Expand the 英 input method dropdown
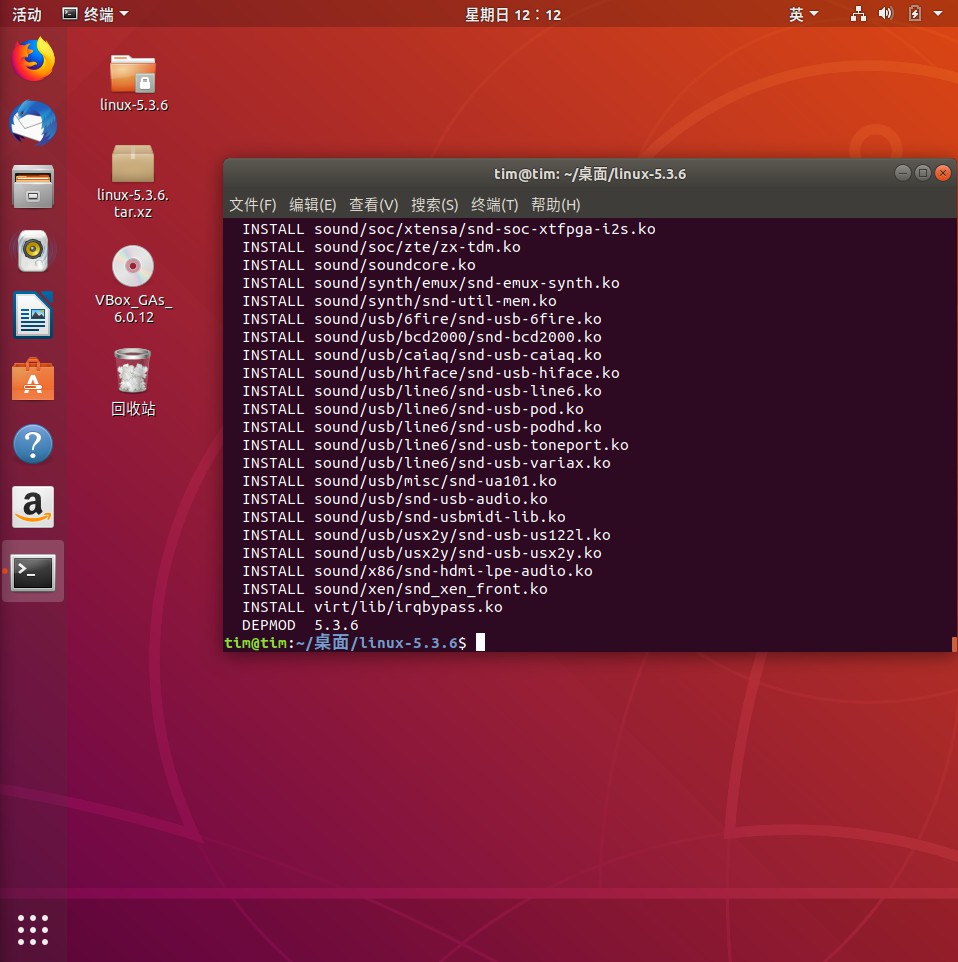 pos(803,14)
